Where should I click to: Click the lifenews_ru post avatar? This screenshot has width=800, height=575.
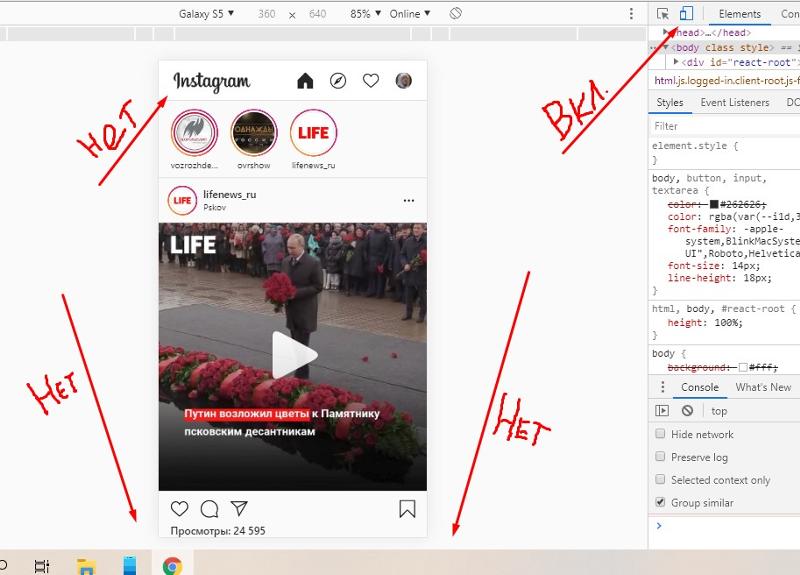point(182,201)
